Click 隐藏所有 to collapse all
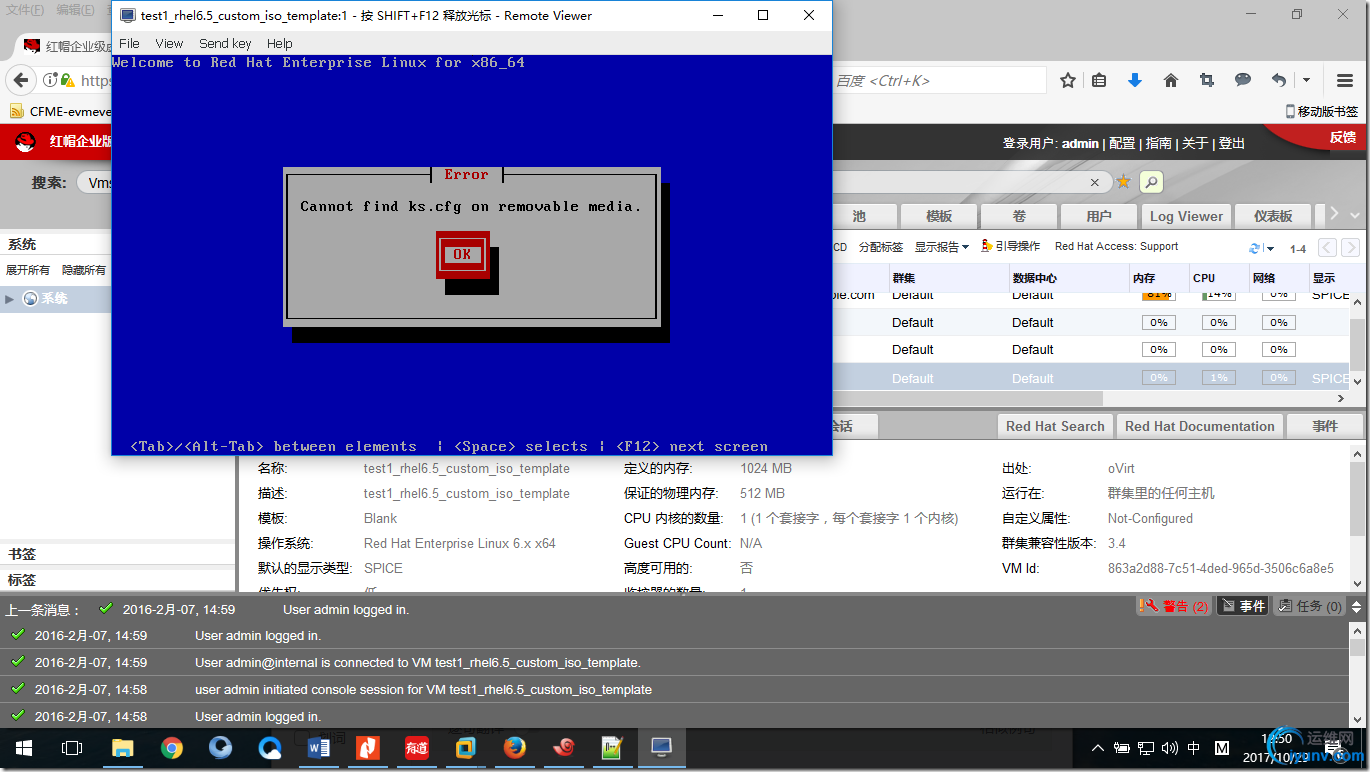 pyautogui.click(x=84, y=270)
